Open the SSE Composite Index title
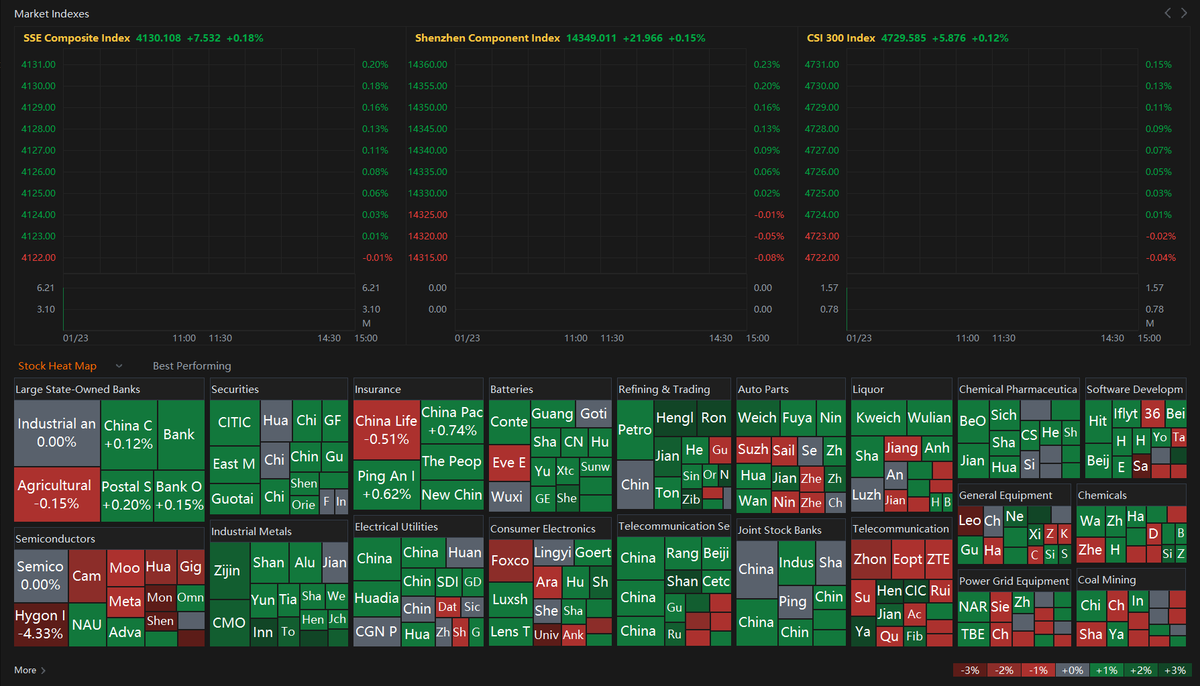This screenshot has height=686, width=1200. coord(77,38)
